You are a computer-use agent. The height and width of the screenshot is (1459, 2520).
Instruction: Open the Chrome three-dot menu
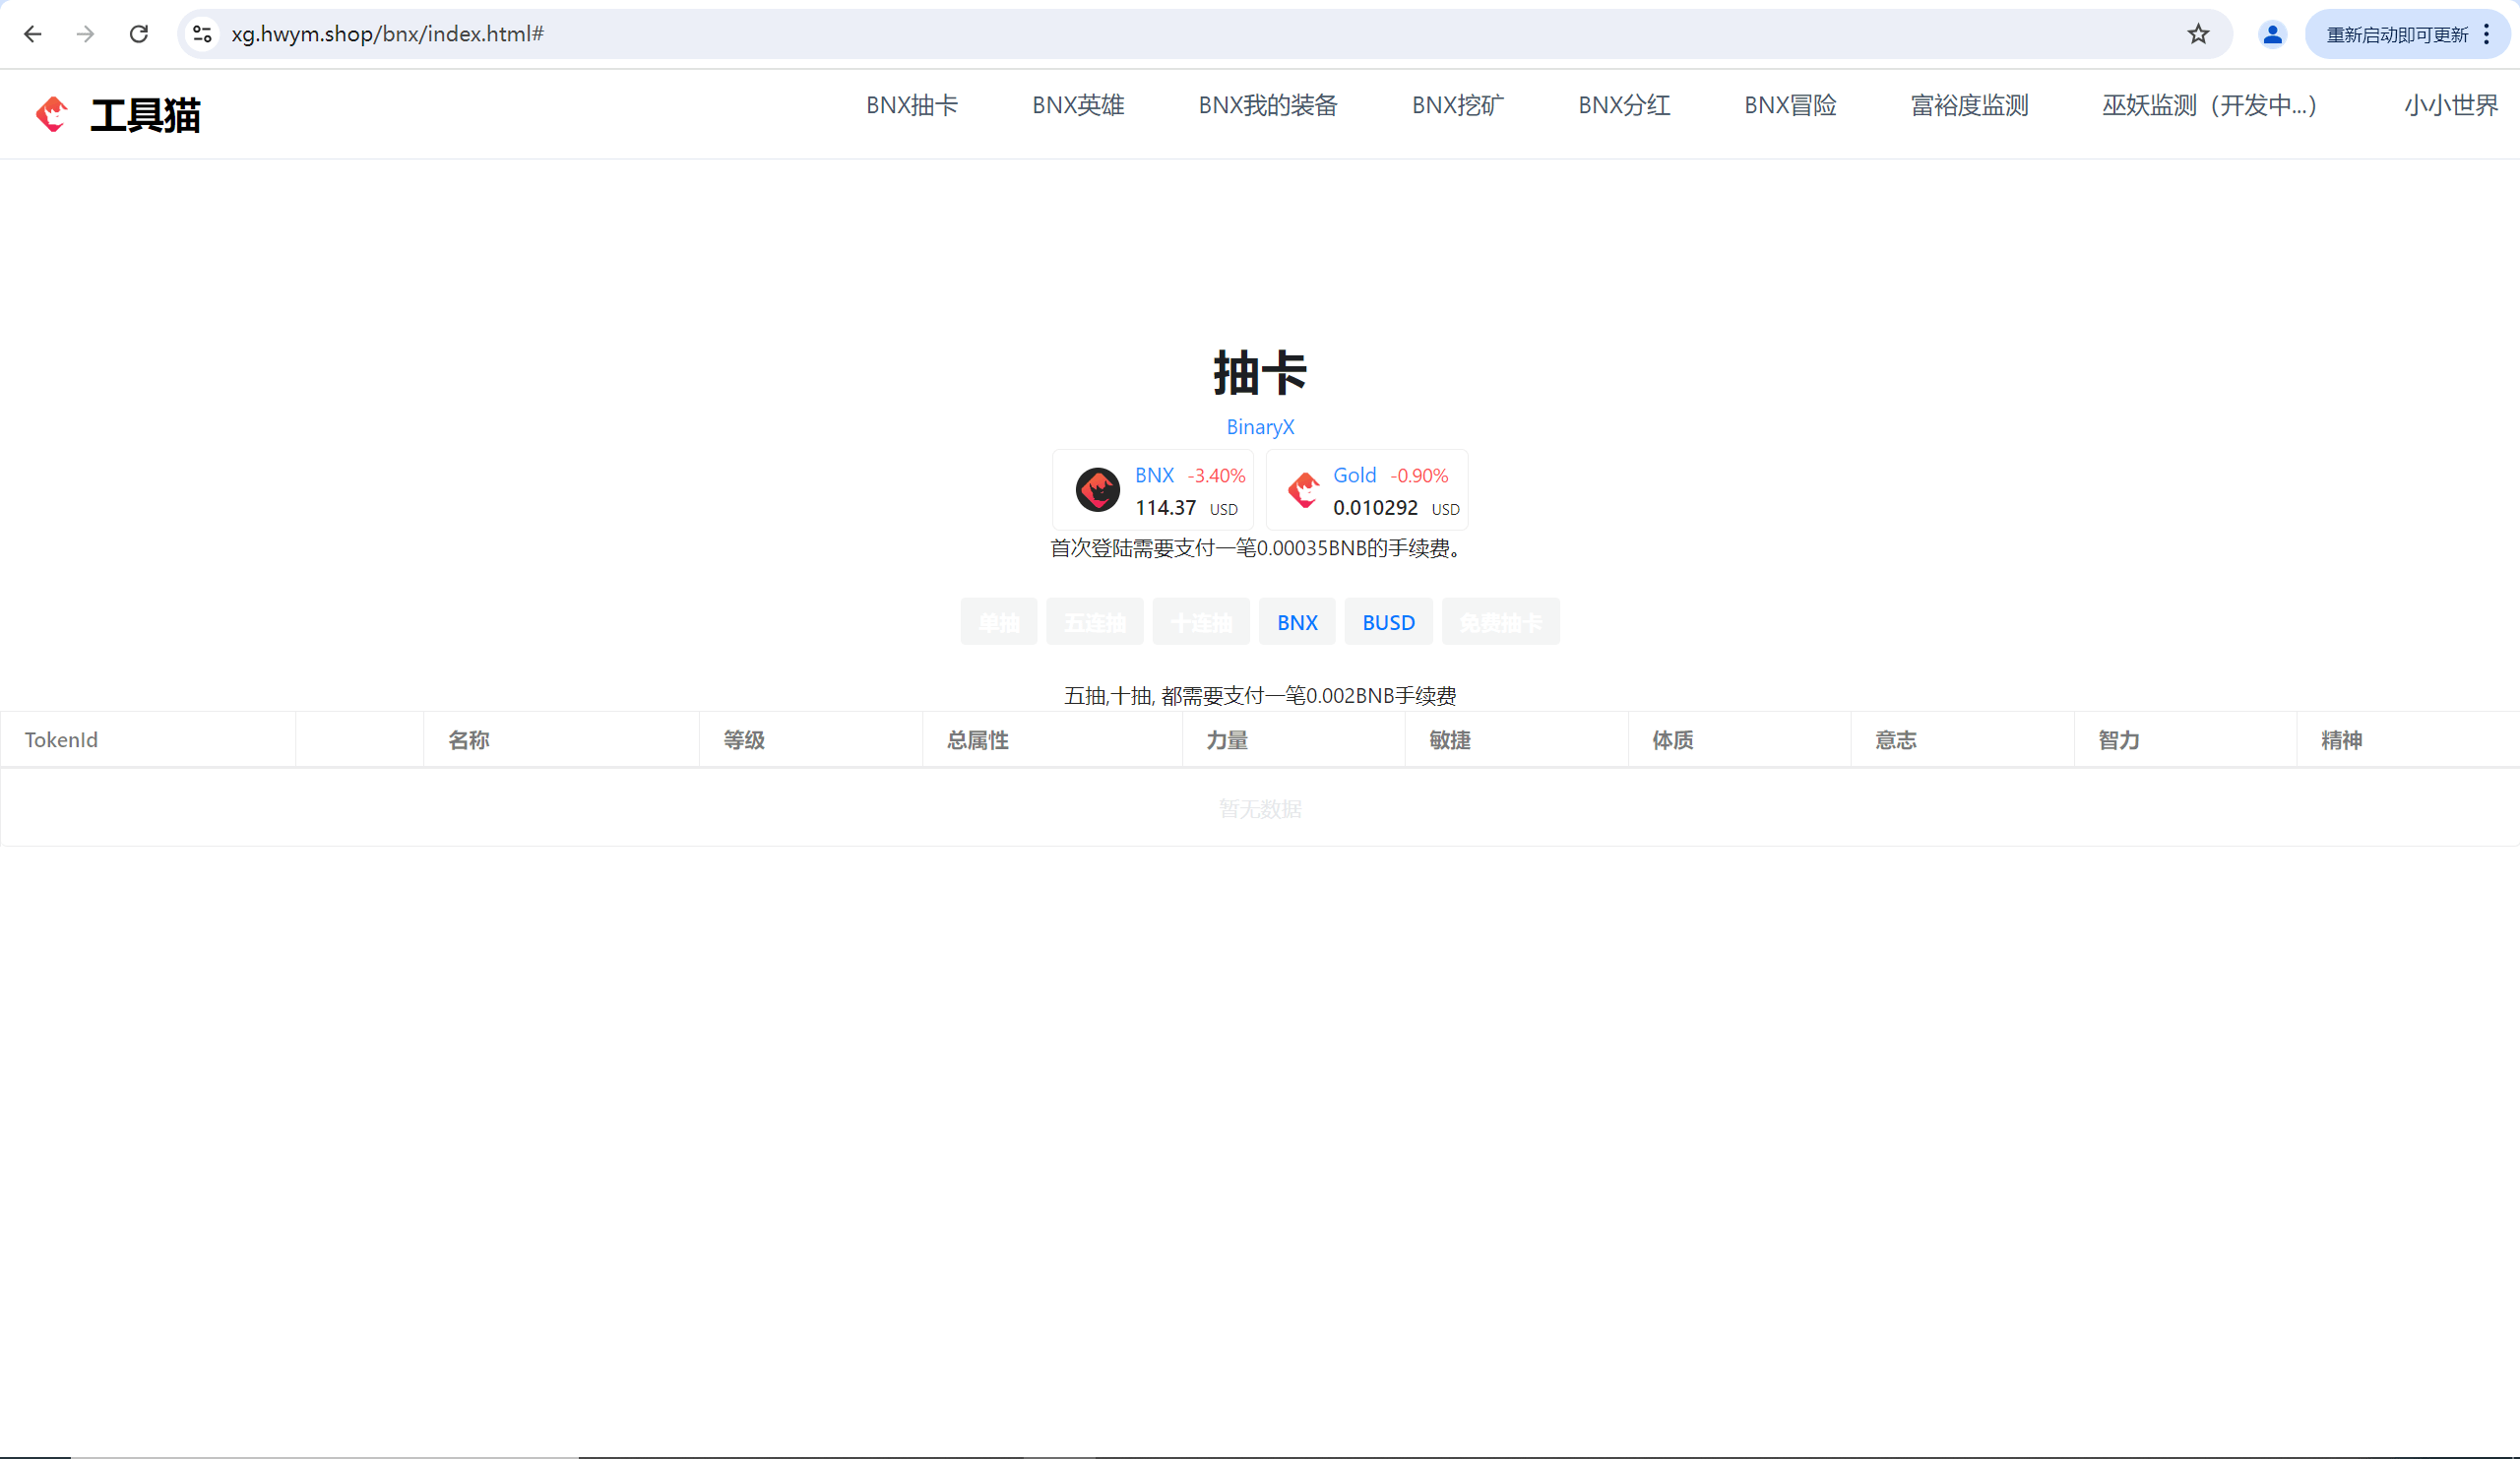click(2486, 34)
